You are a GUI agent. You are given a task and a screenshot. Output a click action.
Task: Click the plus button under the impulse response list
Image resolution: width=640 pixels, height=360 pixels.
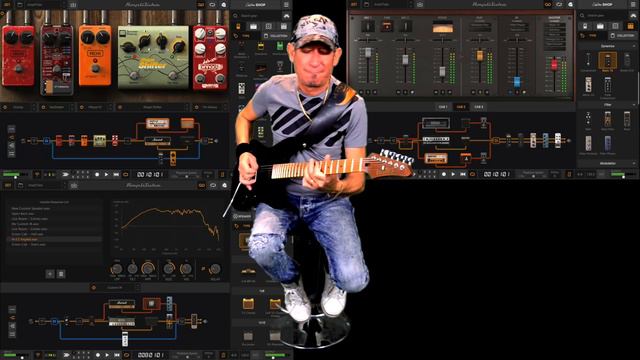point(50,274)
